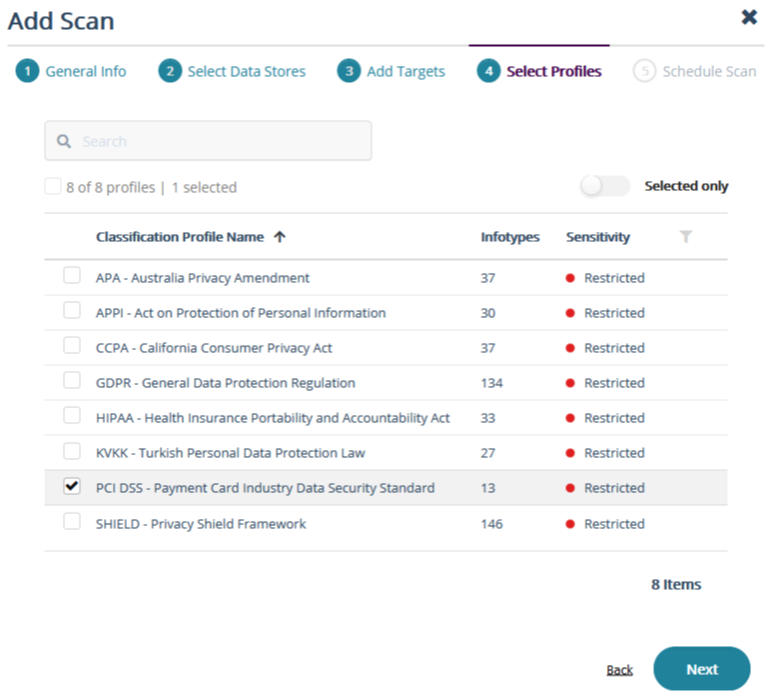Switch to the Add Targets step label
Image resolution: width=779 pixels, height=696 pixels.
(x=405, y=71)
